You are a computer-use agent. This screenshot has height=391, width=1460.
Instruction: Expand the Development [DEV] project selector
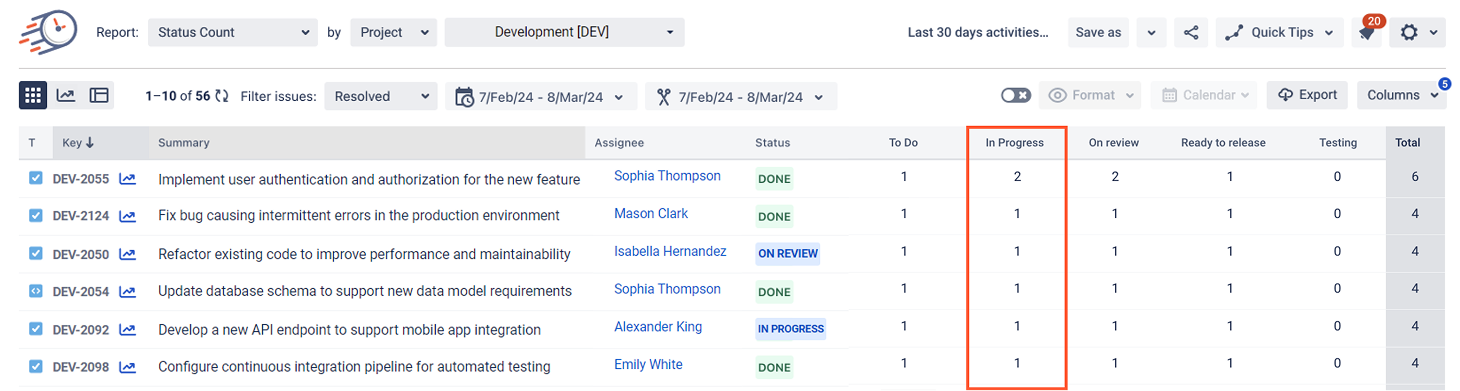pyautogui.click(x=565, y=32)
